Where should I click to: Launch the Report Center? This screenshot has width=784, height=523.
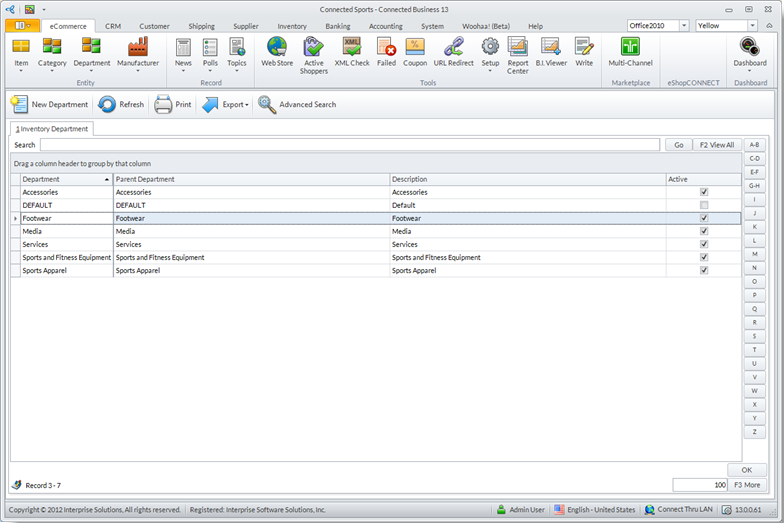(517, 54)
